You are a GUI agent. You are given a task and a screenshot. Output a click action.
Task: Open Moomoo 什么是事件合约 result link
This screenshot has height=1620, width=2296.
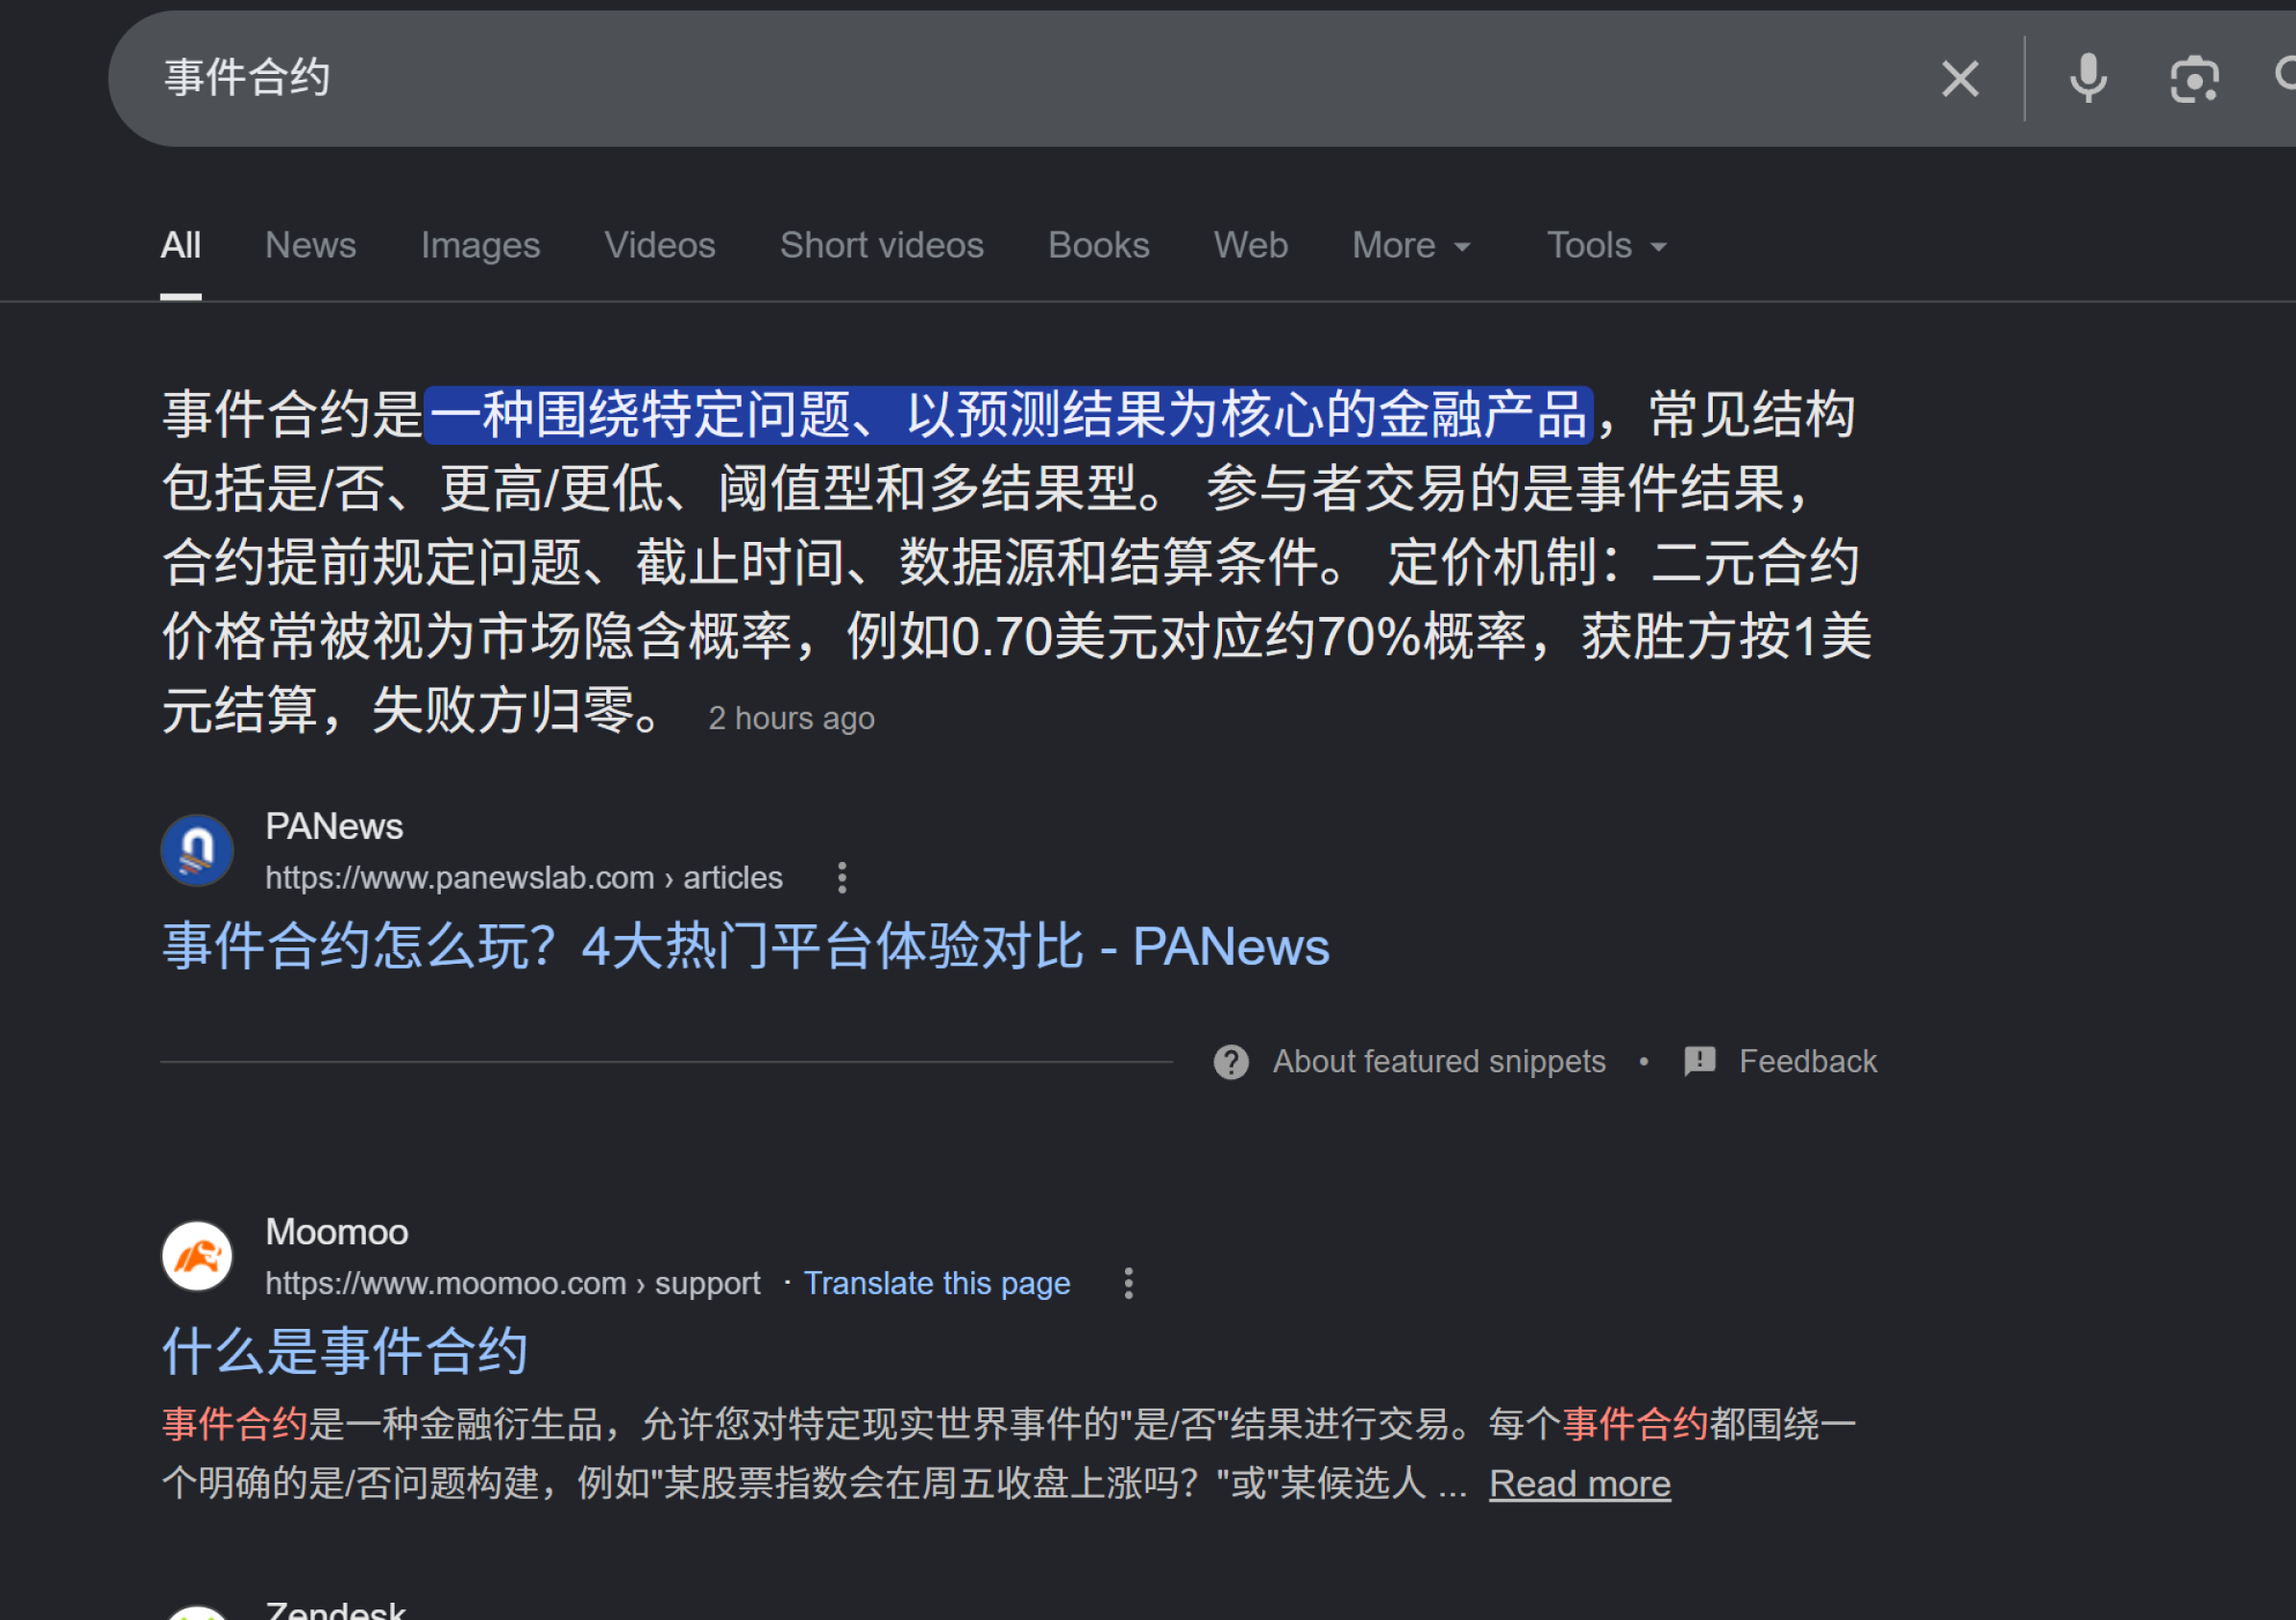[x=345, y=1350]
